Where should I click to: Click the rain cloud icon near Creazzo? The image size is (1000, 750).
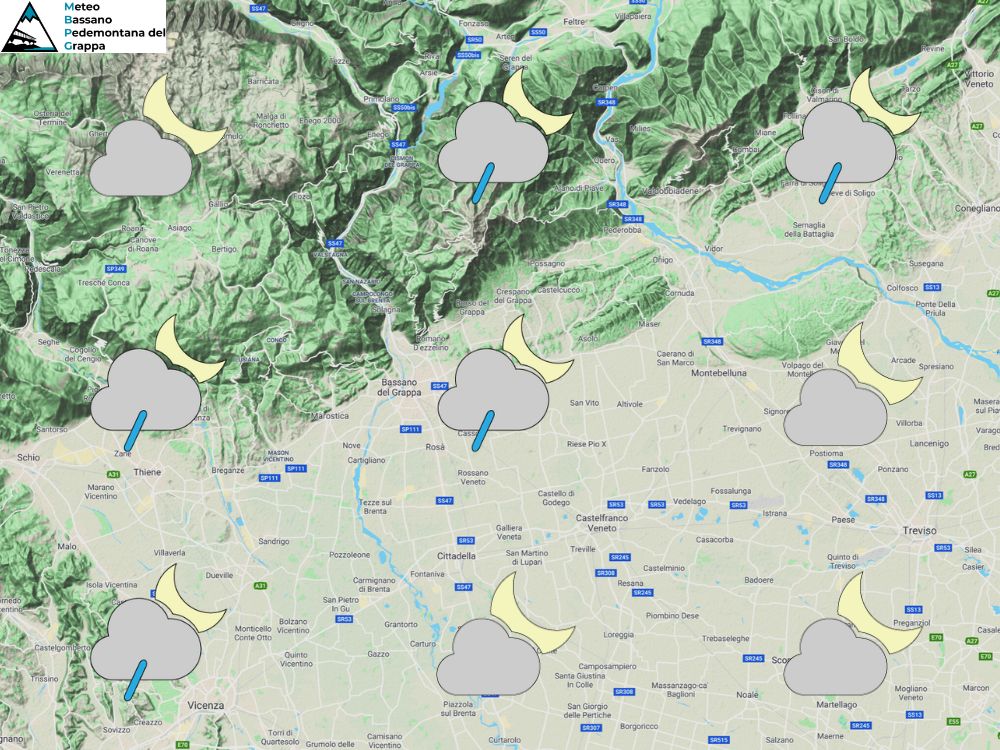tap(157, 632)
